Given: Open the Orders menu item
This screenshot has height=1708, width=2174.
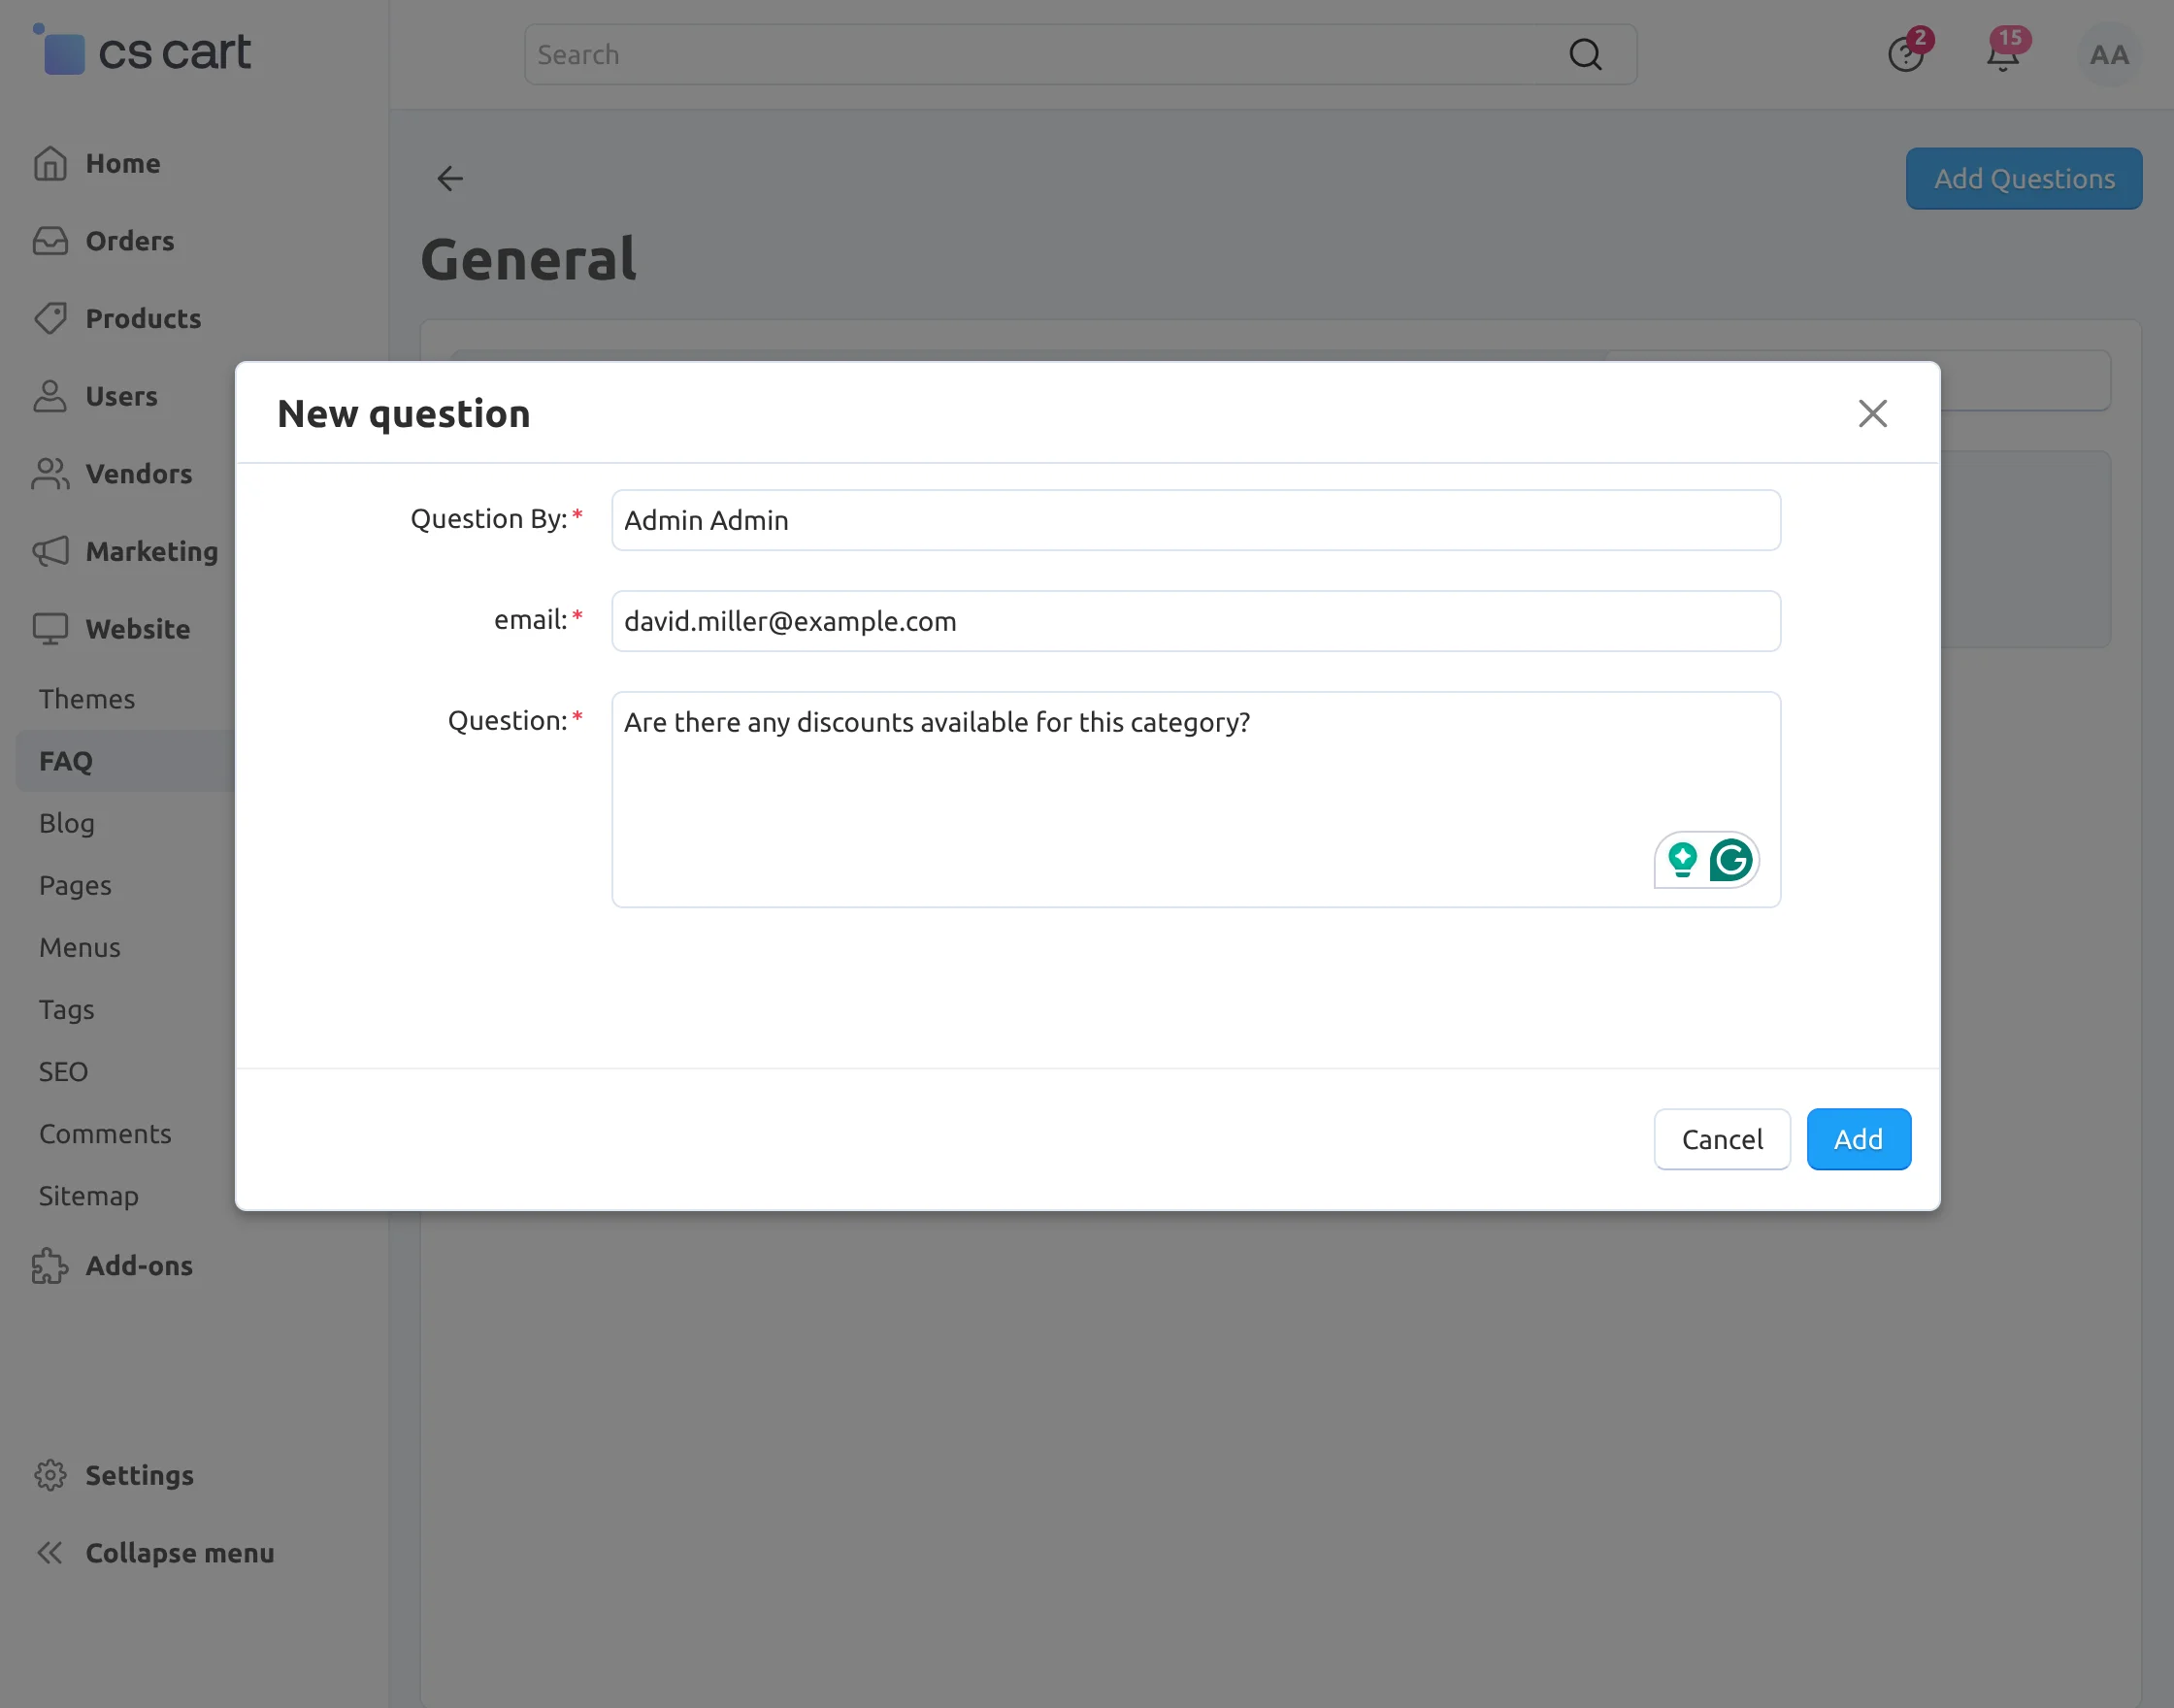Looking at the screenshot, I should pos(130,241).
